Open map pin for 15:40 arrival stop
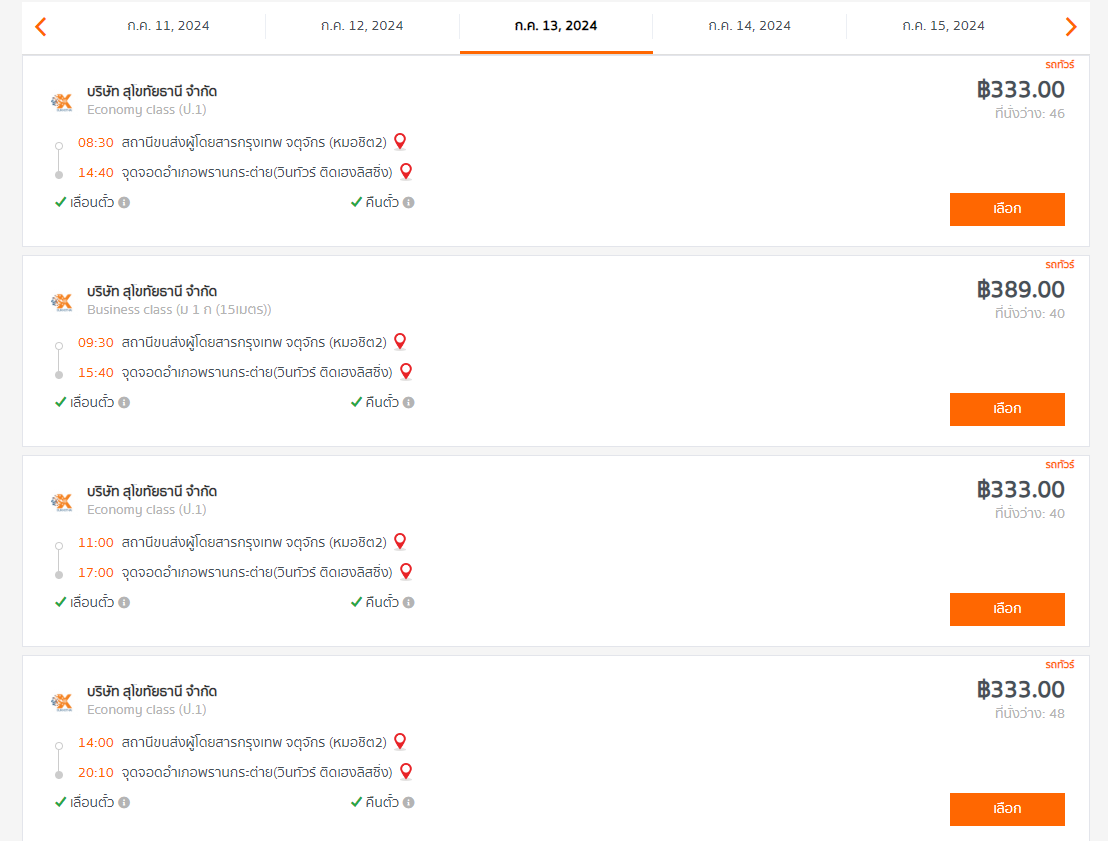The width and height of the screenshot is (1108, 841). (x=406, y=372)
